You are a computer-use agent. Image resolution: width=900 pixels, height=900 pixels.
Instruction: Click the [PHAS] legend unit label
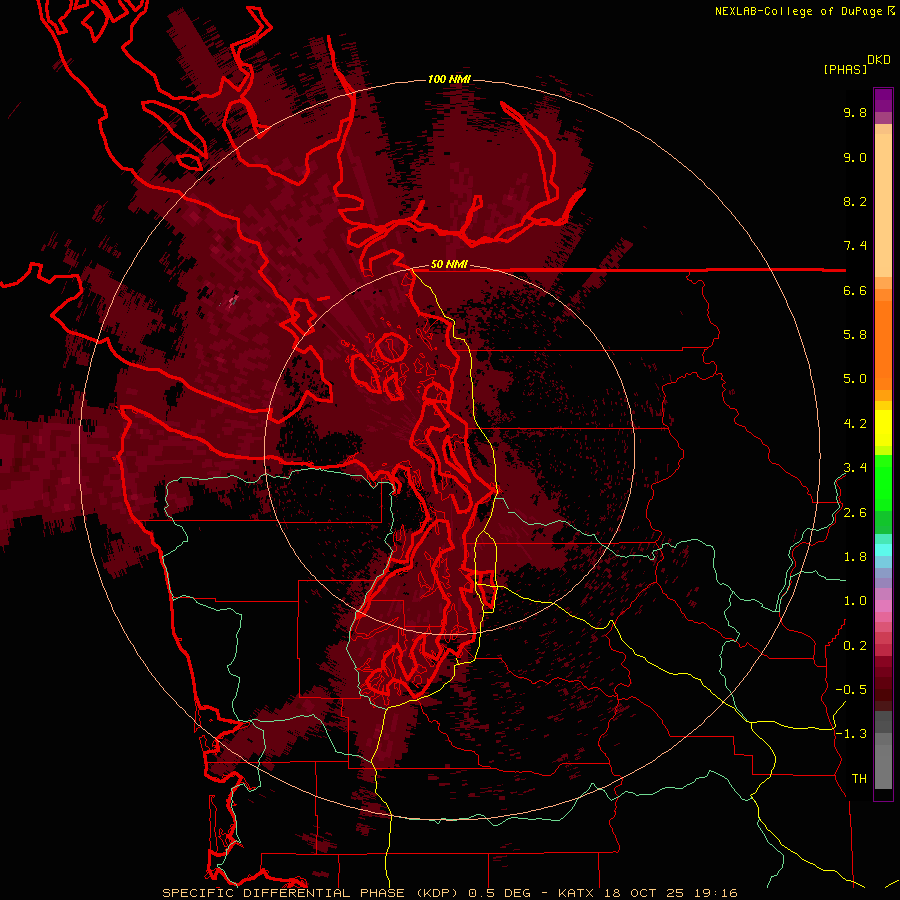[845, 70]
